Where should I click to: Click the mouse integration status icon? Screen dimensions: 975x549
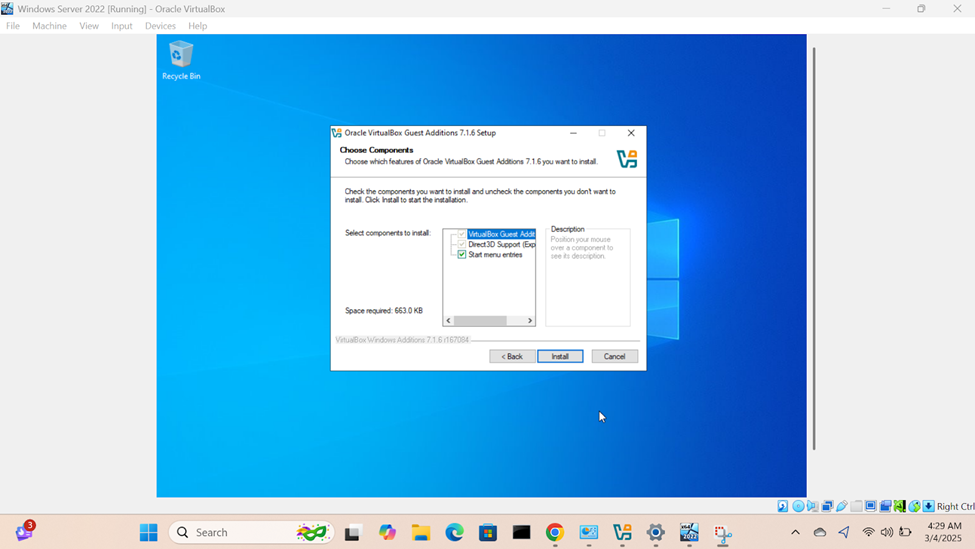tap(914, 506)
